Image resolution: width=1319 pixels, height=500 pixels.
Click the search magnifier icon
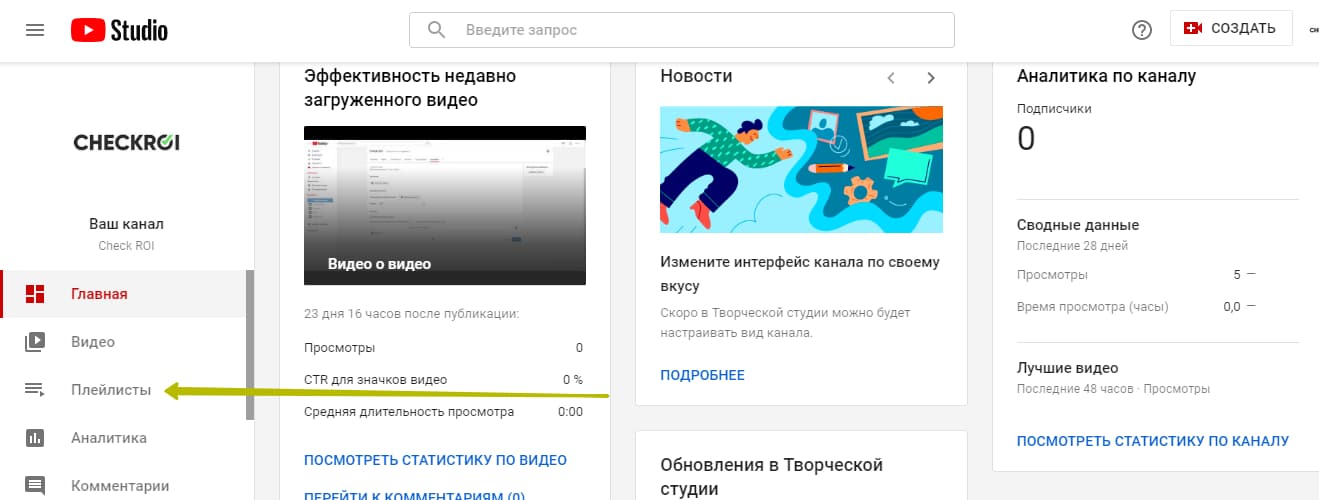pyautogui.click(x=436, y=30)
